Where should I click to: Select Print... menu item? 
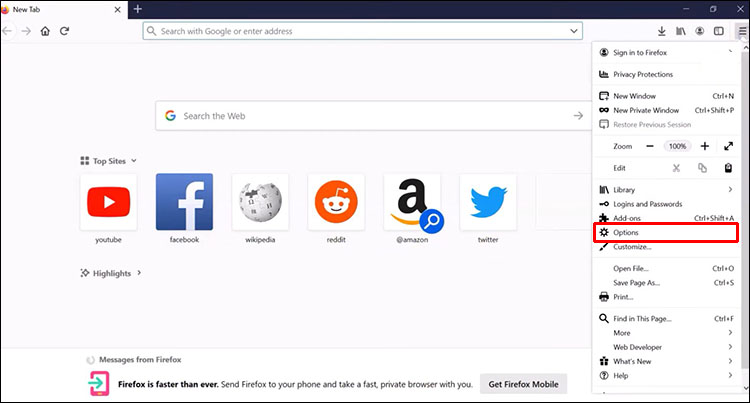pyautogui.click(x=666, y=297)
